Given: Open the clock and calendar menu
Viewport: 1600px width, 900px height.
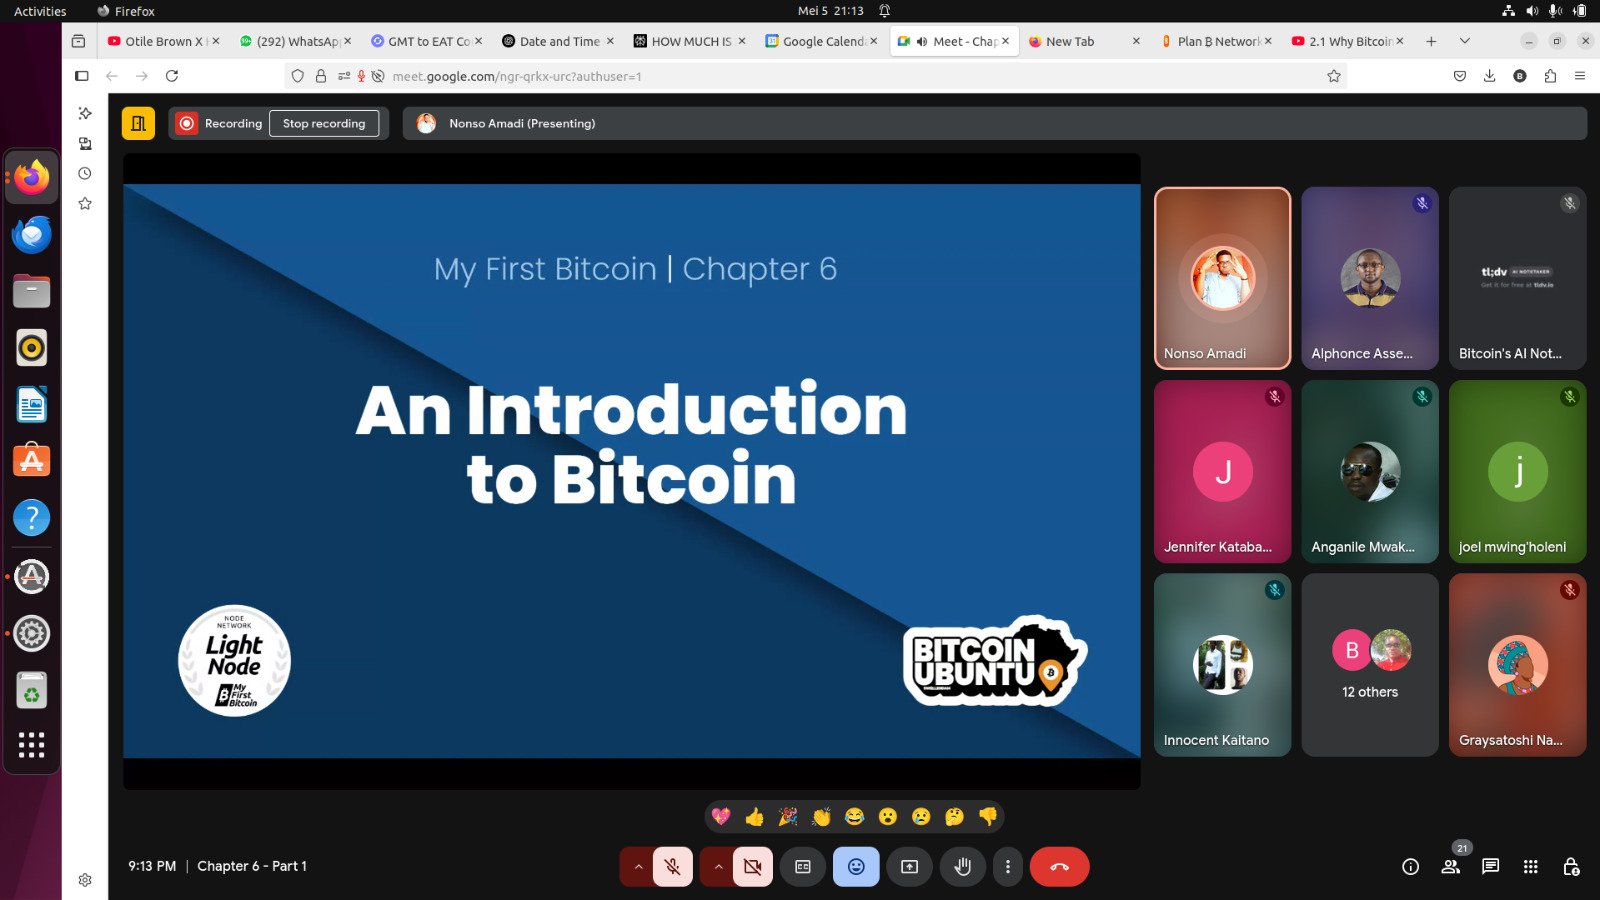Looking at the screenshot, I should point(831,11).
